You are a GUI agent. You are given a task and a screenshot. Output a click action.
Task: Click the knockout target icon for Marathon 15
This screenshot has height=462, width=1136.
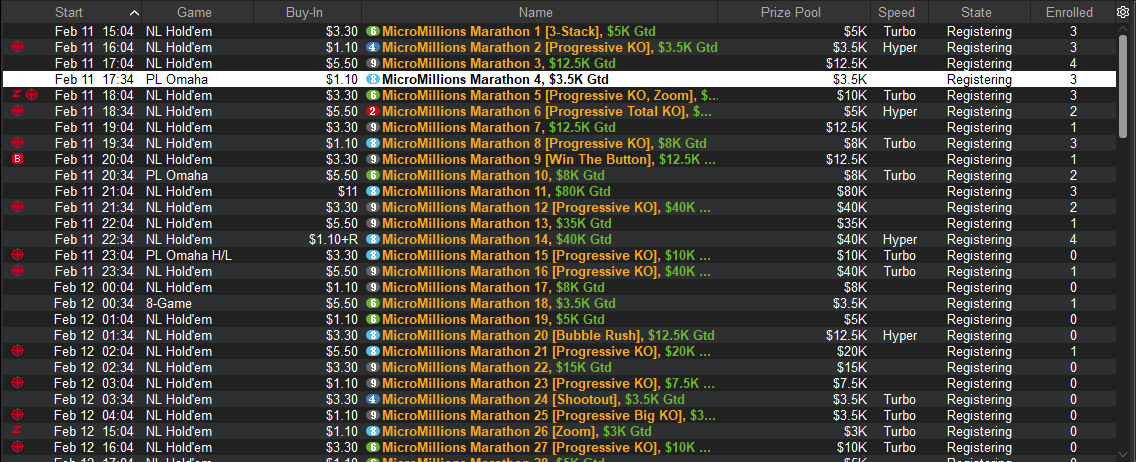[18, 254]
